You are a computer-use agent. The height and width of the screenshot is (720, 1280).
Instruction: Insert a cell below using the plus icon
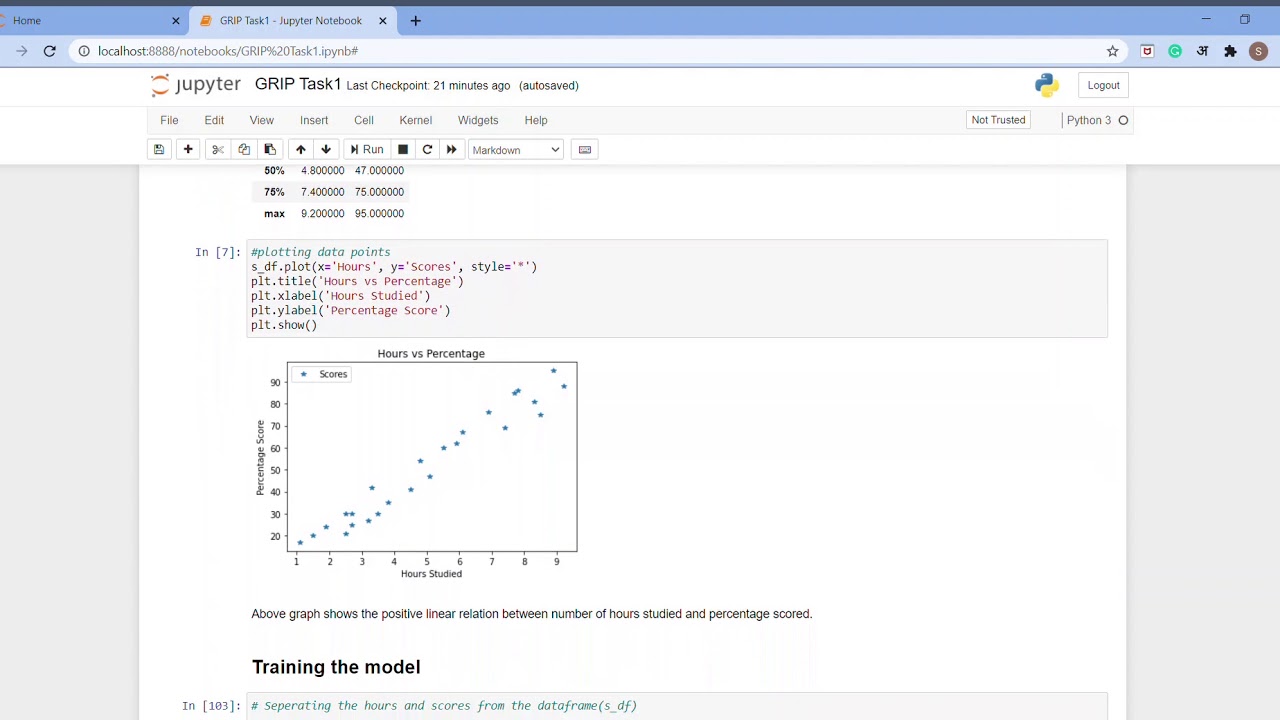188,150
